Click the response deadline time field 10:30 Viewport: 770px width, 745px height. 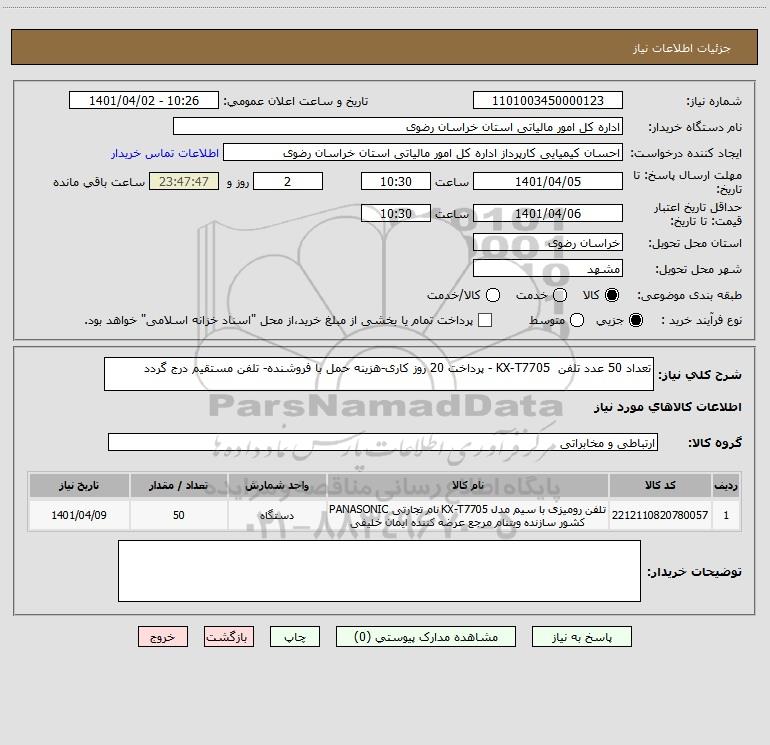click(396, 181)
